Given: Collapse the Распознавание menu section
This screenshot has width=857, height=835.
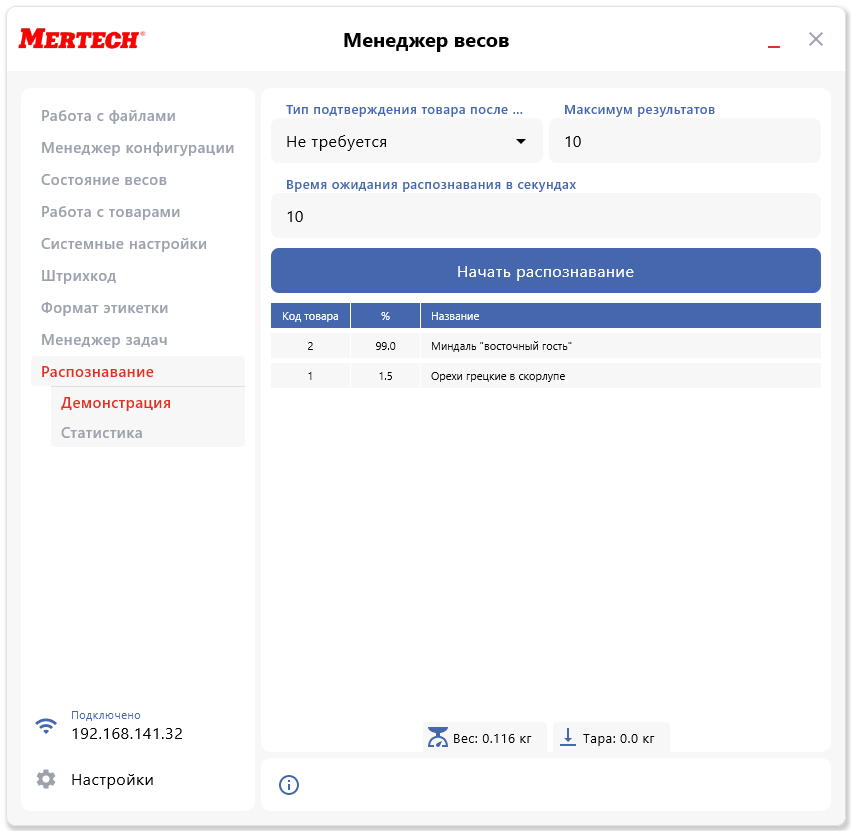Looking at the screenshot, I should (138, 372).
